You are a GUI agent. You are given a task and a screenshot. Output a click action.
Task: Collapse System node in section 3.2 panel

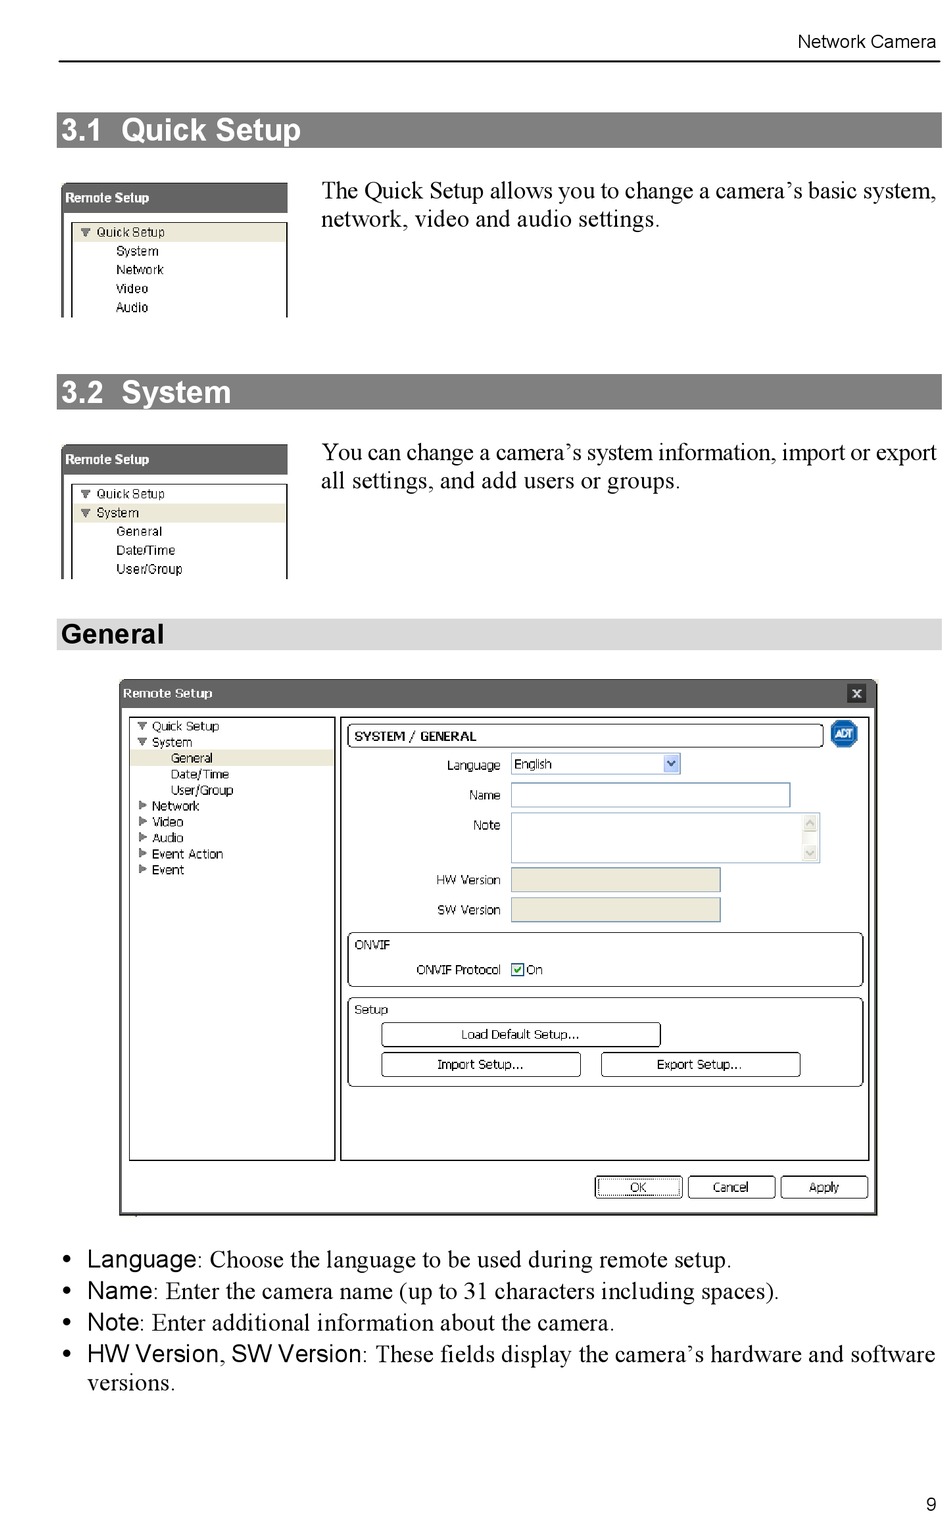[85, 513]
